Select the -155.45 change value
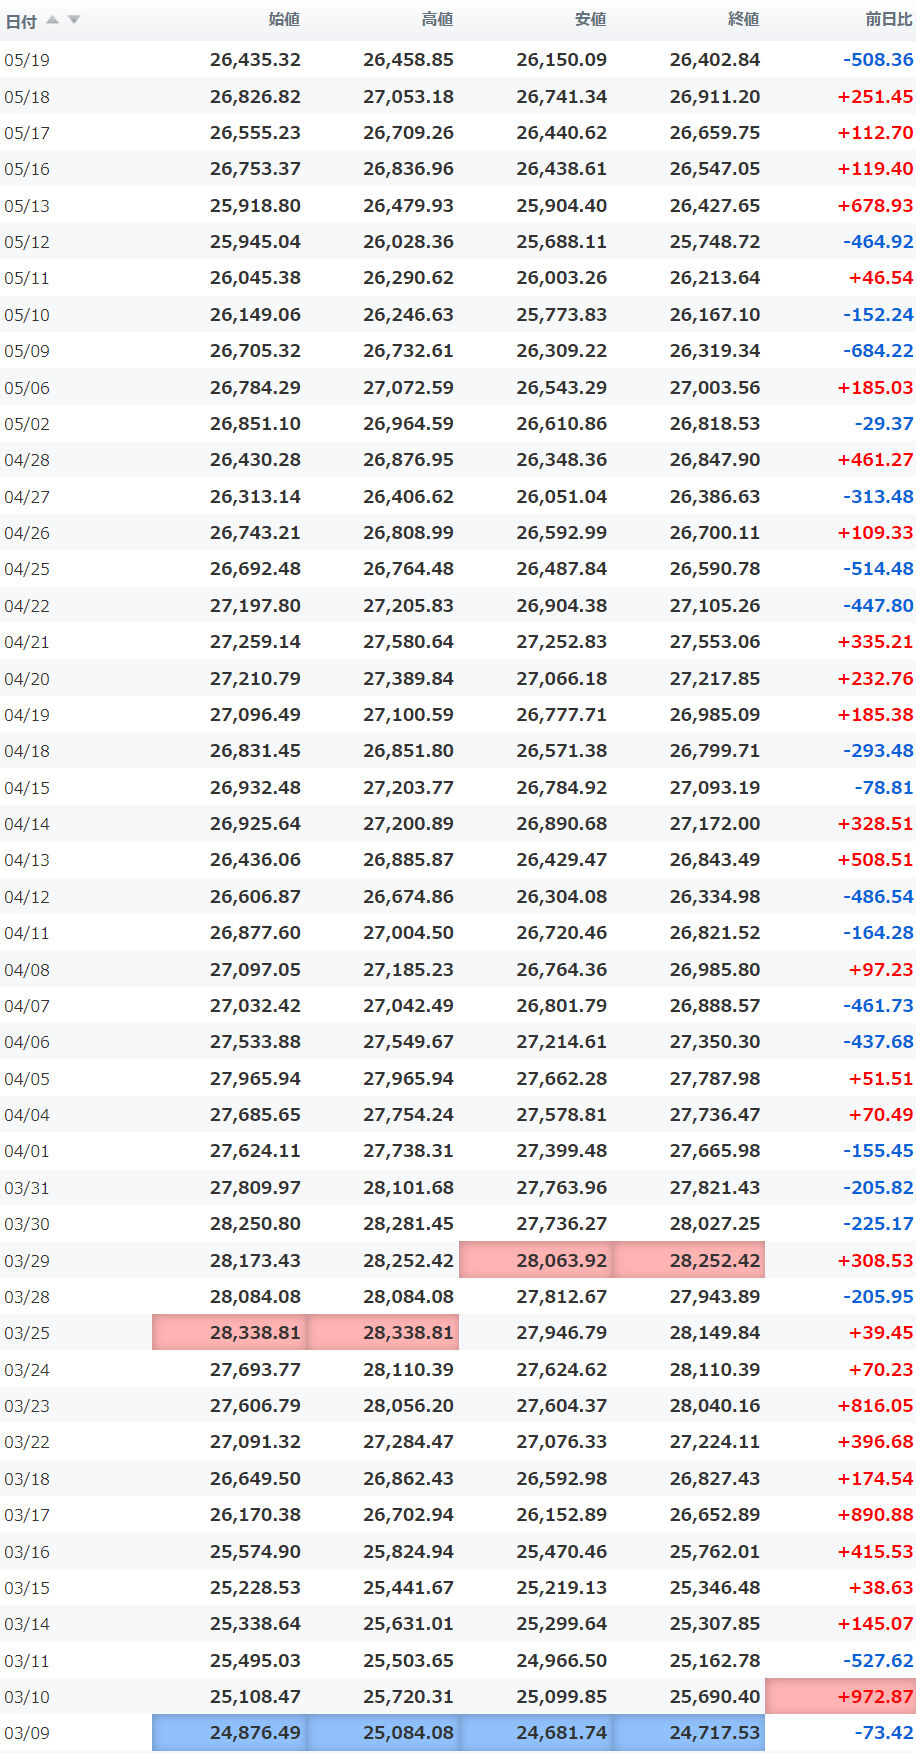 [x=878, y=1151]
